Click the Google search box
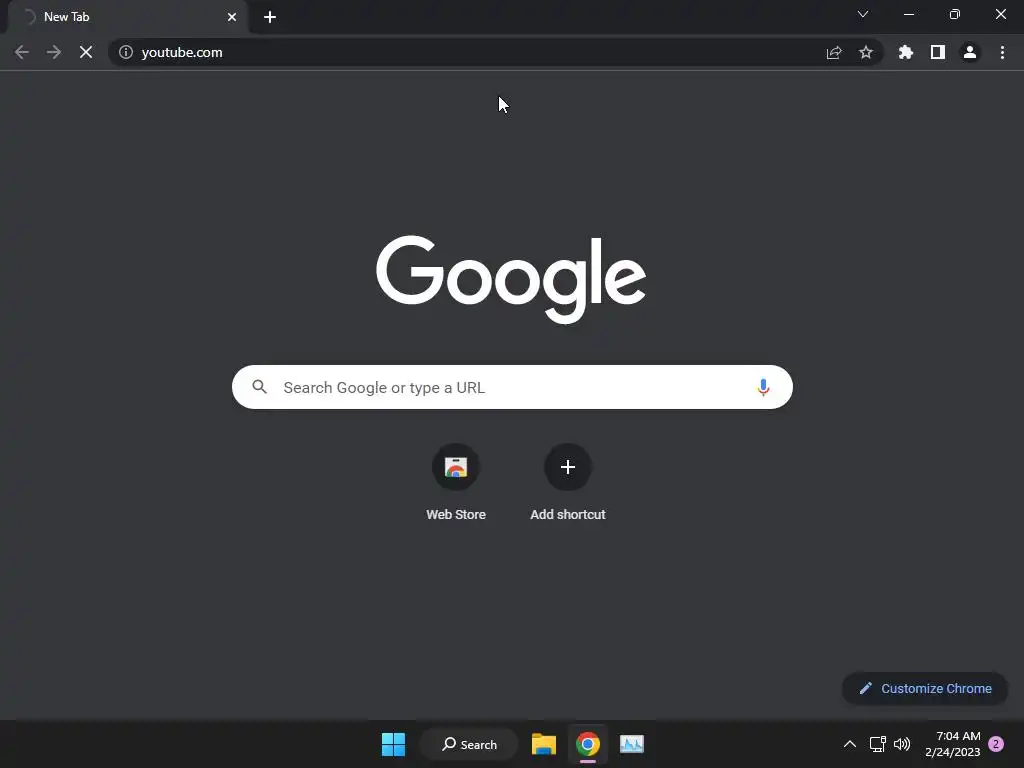 512,387
